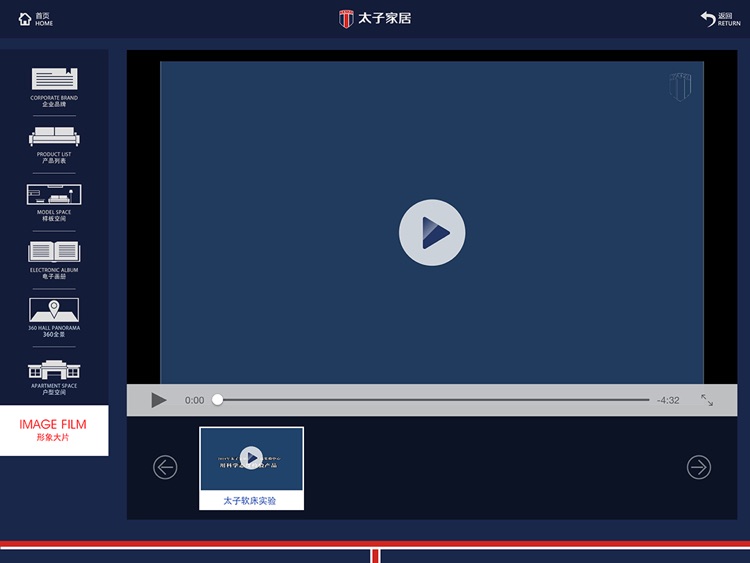This screenshot has height=563, width=750.
Task: Click the 太子家居 logo in header
Action: click(x=375, y=19)
